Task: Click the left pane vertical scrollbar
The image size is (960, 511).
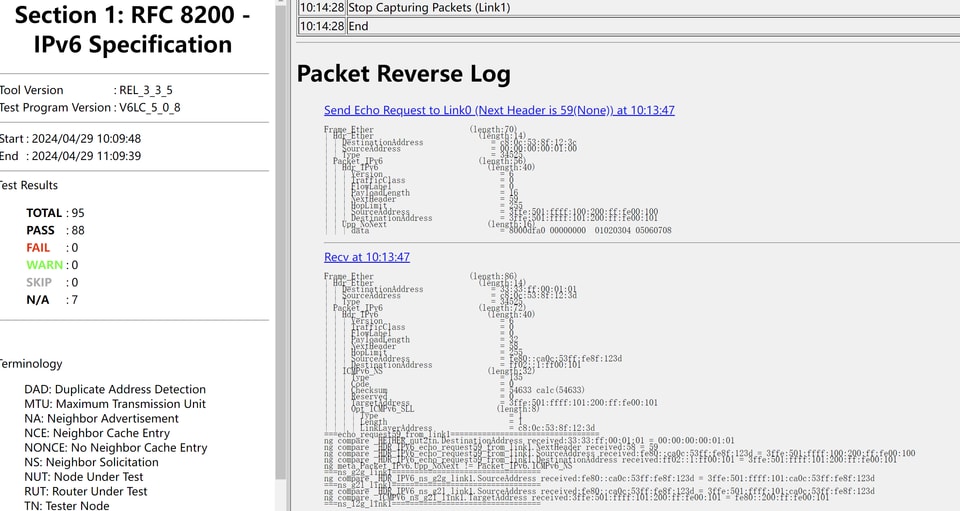Action: 281,250
